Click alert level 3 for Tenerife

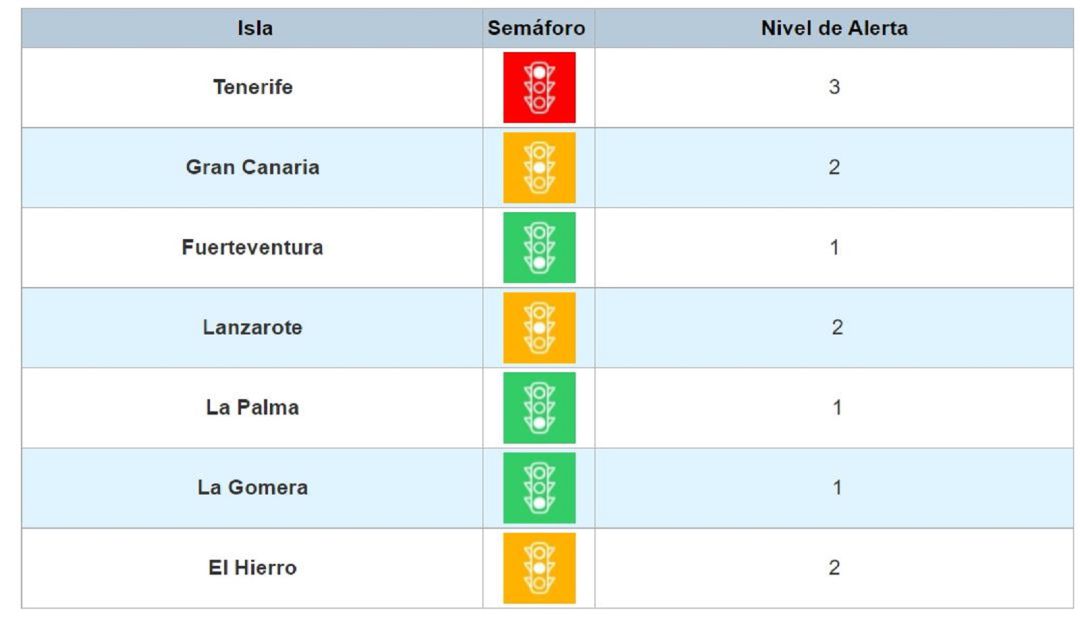click(x=834, y=87)
